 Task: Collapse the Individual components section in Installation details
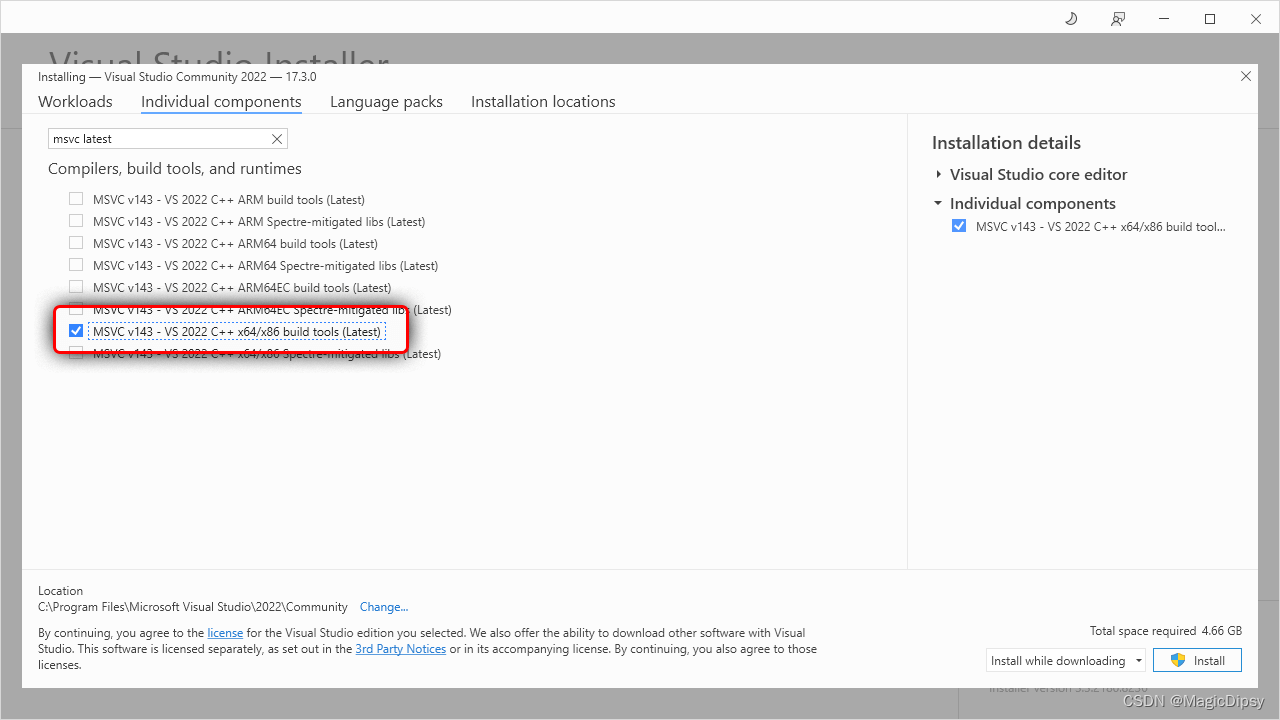(x=938, y=203)
